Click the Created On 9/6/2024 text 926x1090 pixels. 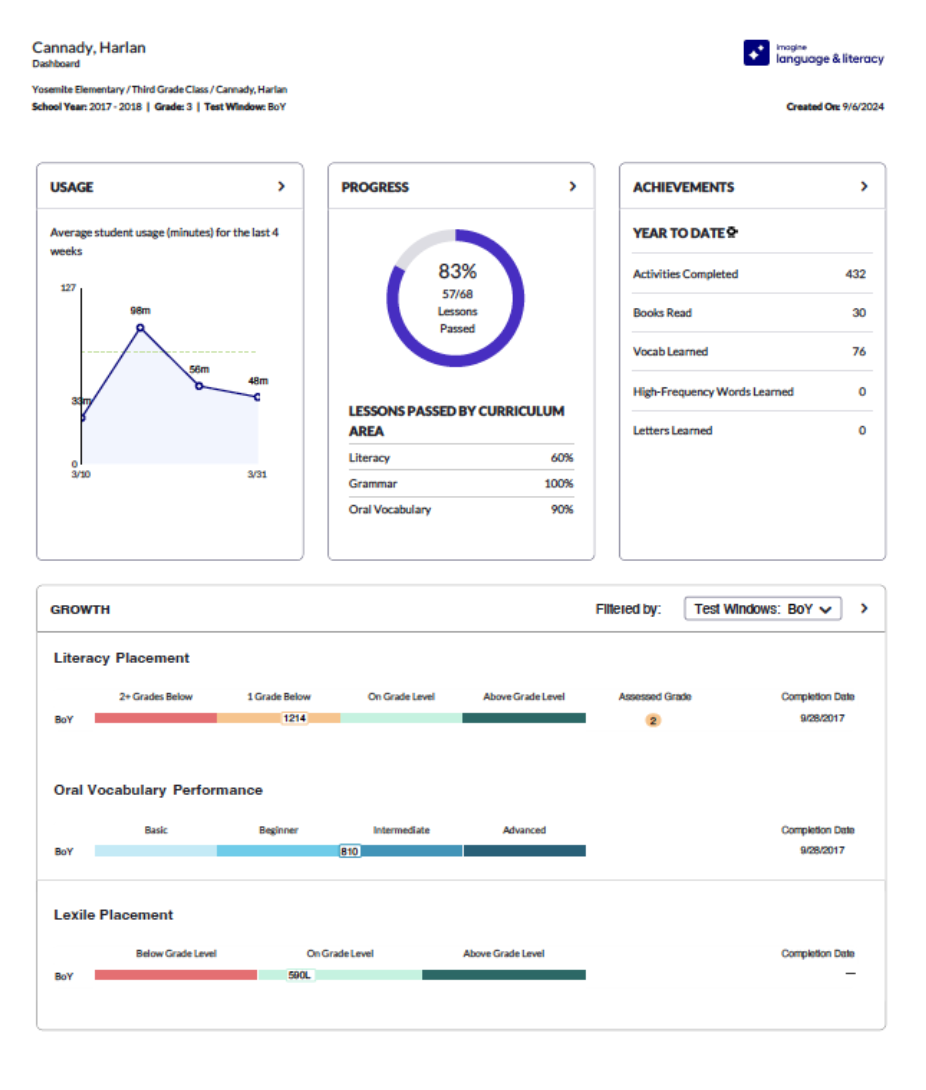835,106
